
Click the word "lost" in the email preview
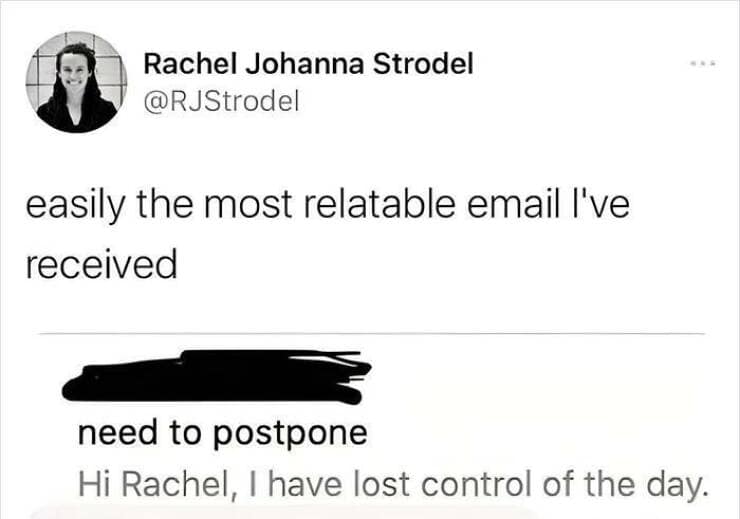(x=385, y=485)
